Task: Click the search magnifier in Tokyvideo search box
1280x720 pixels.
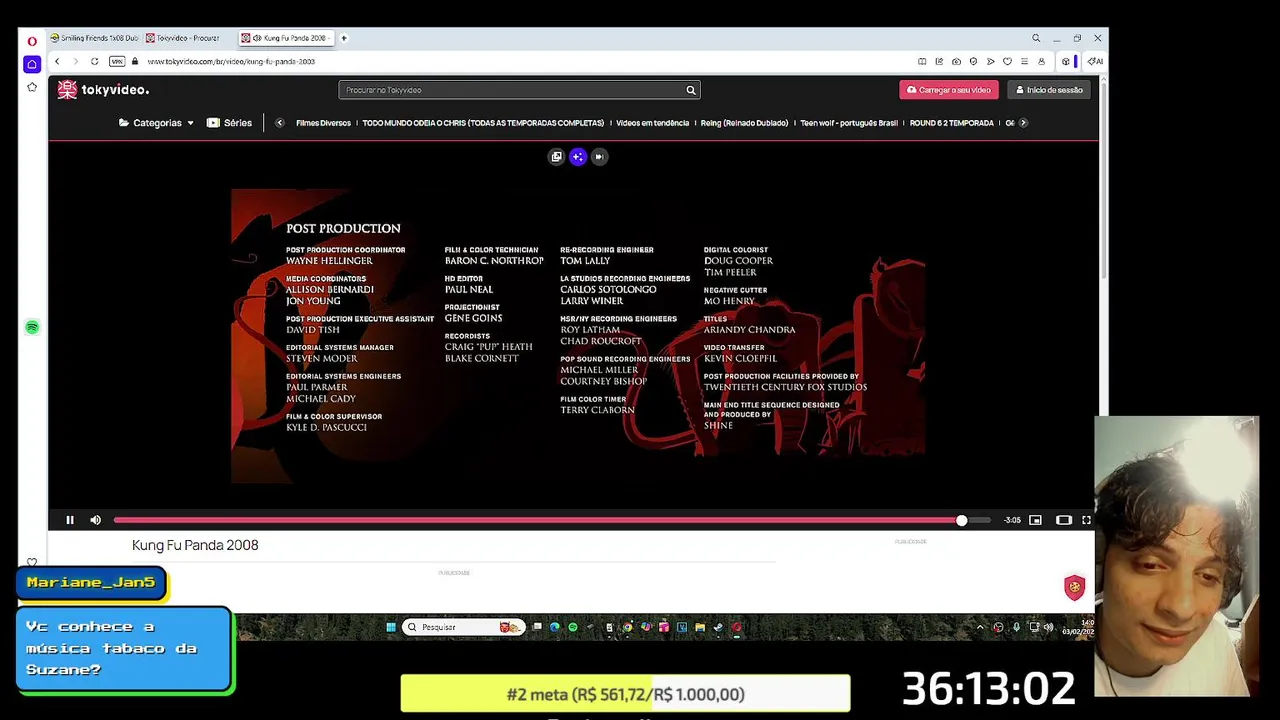Action: (x=690, y=90)
